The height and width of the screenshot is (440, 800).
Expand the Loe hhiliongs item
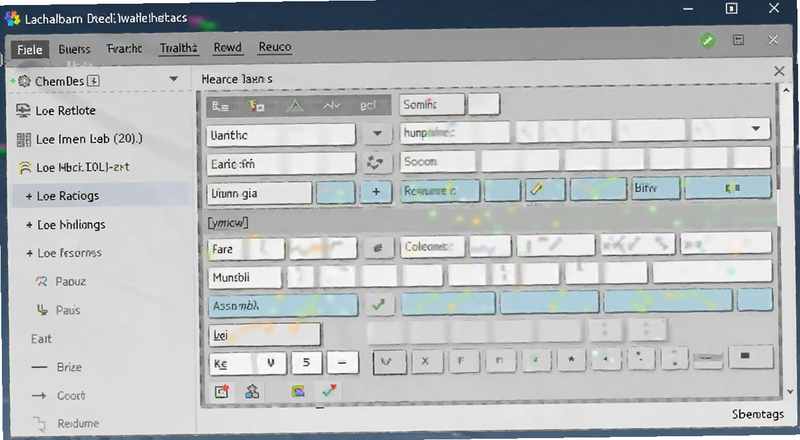[x=29, y=225]
